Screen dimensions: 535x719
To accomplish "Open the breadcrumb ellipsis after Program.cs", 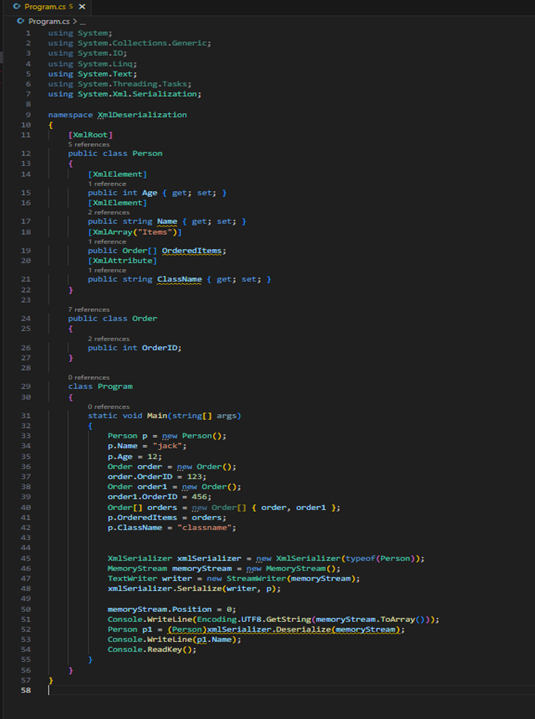I will pyautogui.click(x=83, y=22).
